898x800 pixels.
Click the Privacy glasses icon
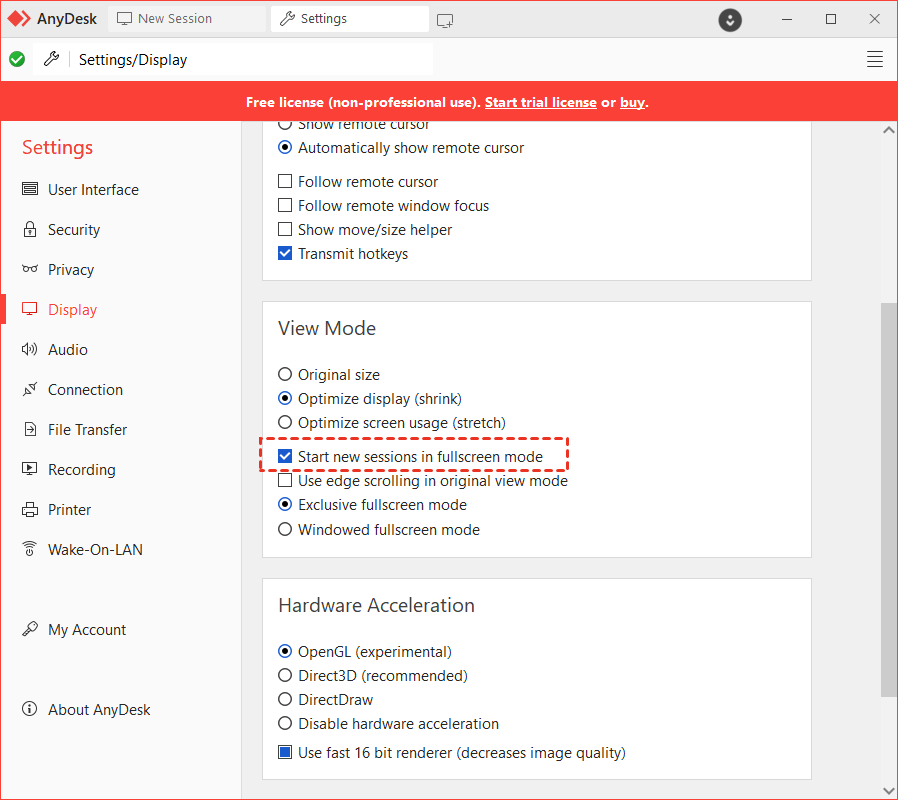coord(30,270)
